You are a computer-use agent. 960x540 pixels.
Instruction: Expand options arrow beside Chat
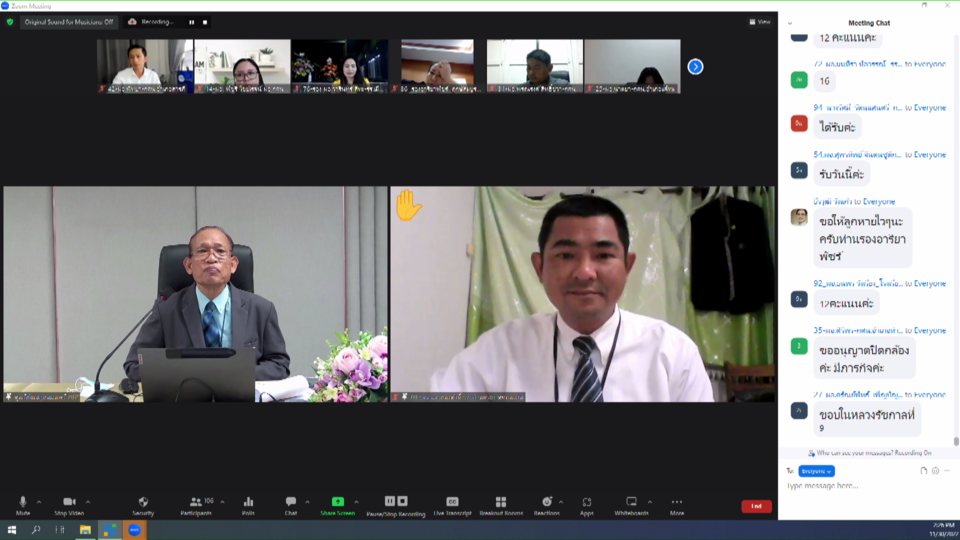(307, 502)
